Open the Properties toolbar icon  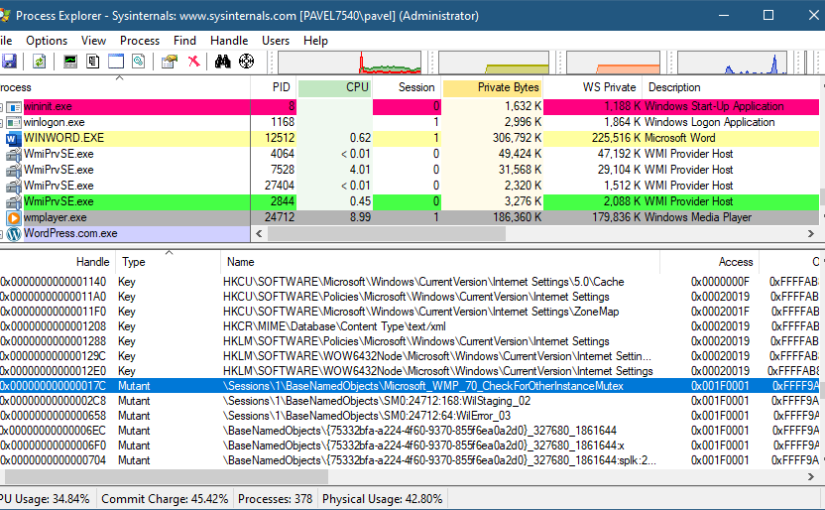coord(169,62)
